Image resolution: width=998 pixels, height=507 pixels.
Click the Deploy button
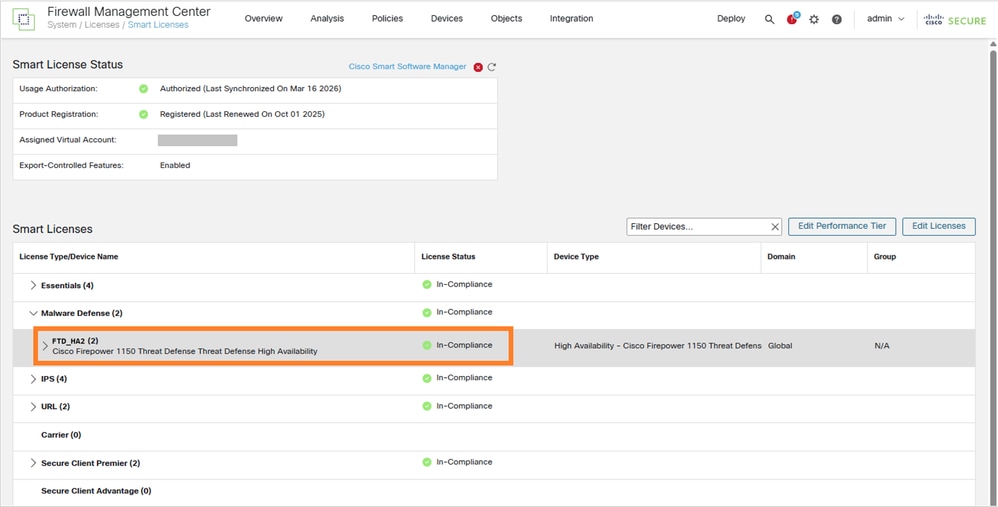pyautogui.click(x=731, y=18)
